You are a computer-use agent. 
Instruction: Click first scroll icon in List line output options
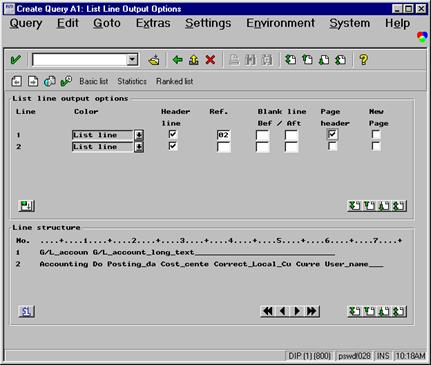point(354,206)
